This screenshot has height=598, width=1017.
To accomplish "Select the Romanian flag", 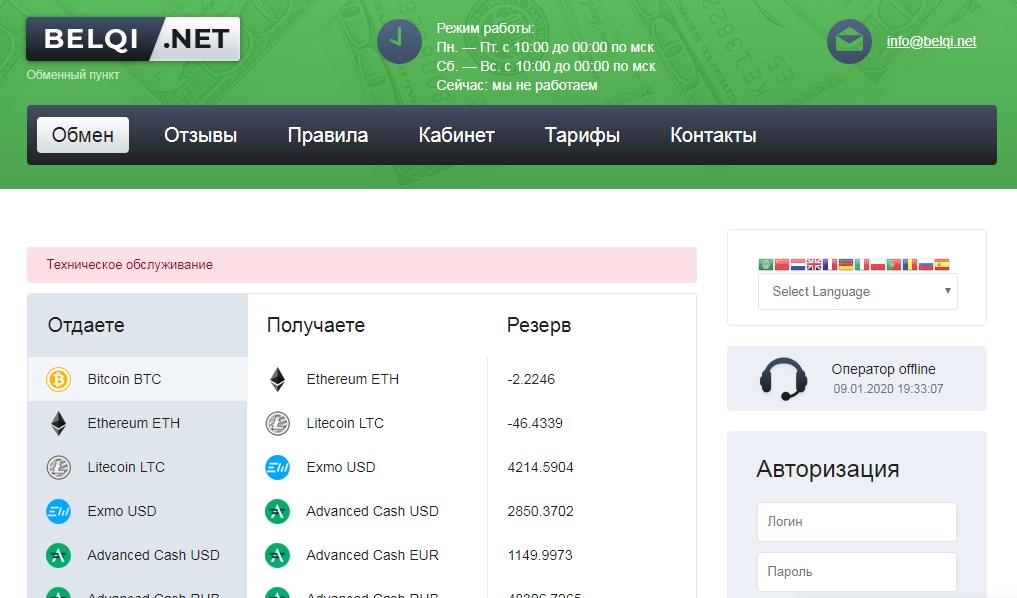I will pyautogui.click(x=910, y=265).
